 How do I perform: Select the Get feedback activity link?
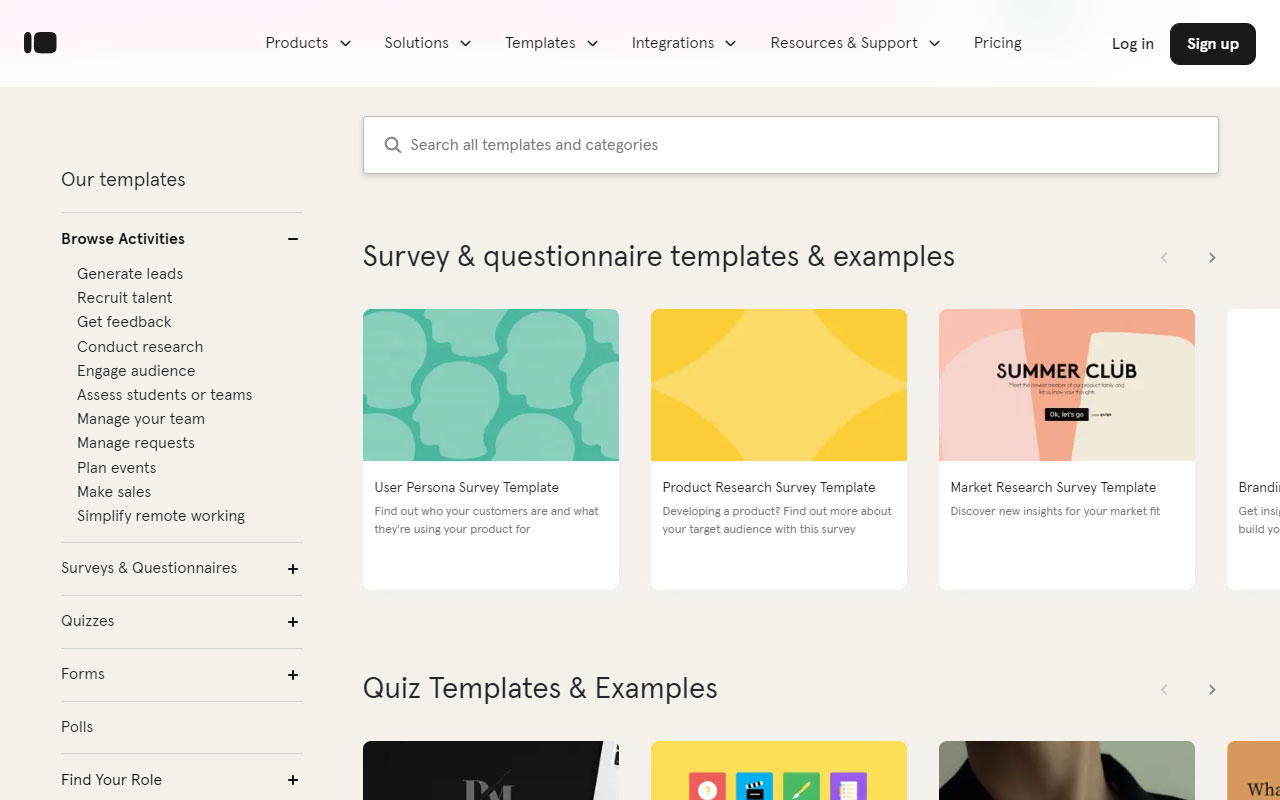123,321
